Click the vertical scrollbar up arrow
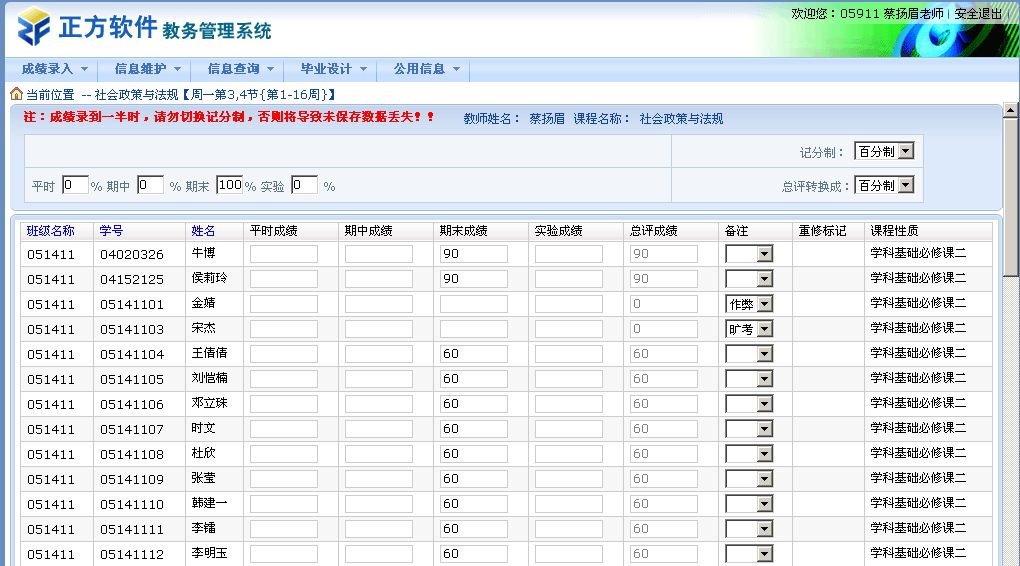The image size is (1020, 566). pyautogui.click(x=1010, y=109)
